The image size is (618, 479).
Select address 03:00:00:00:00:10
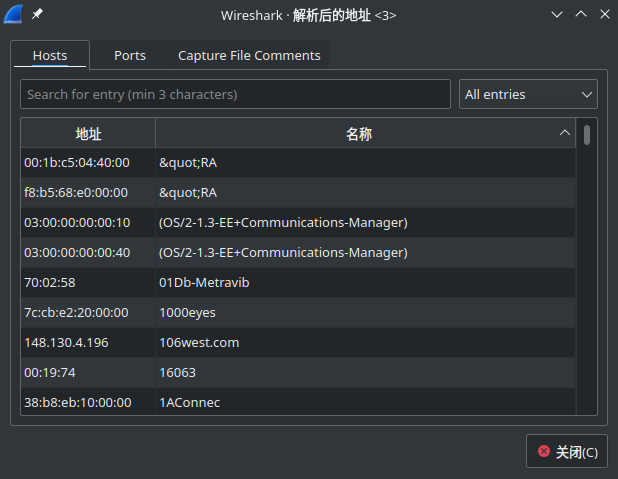pos(77,222)
